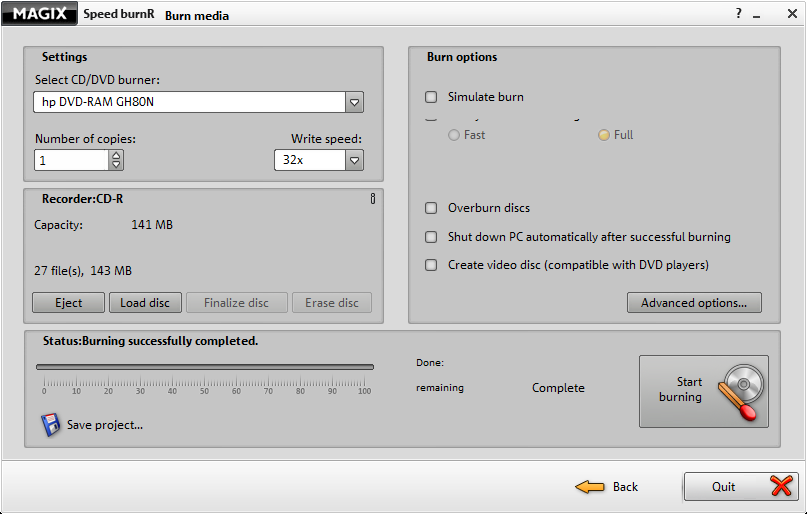Click the floppy disk Save project icon
The image size is (807, 514).
(x=50, y=425)
